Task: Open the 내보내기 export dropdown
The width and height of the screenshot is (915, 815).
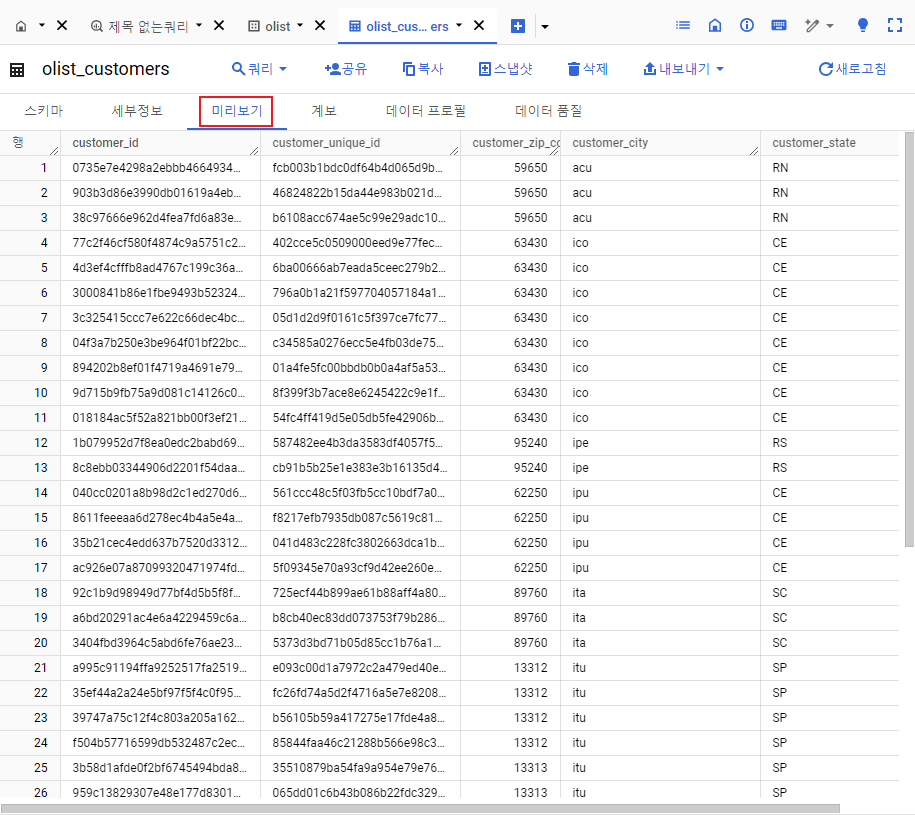Action: click(683, 69)
